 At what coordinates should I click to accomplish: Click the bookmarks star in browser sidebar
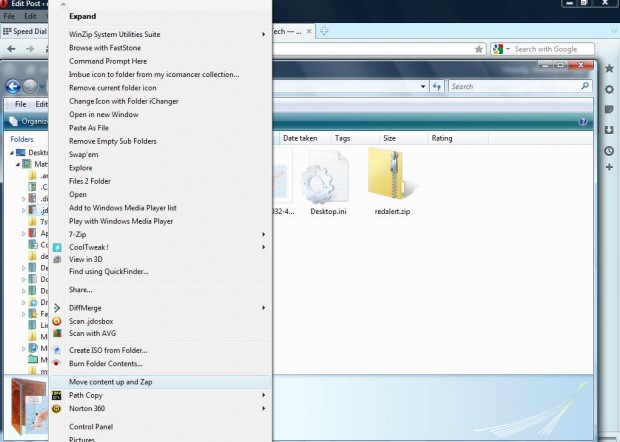coord(609,68)
